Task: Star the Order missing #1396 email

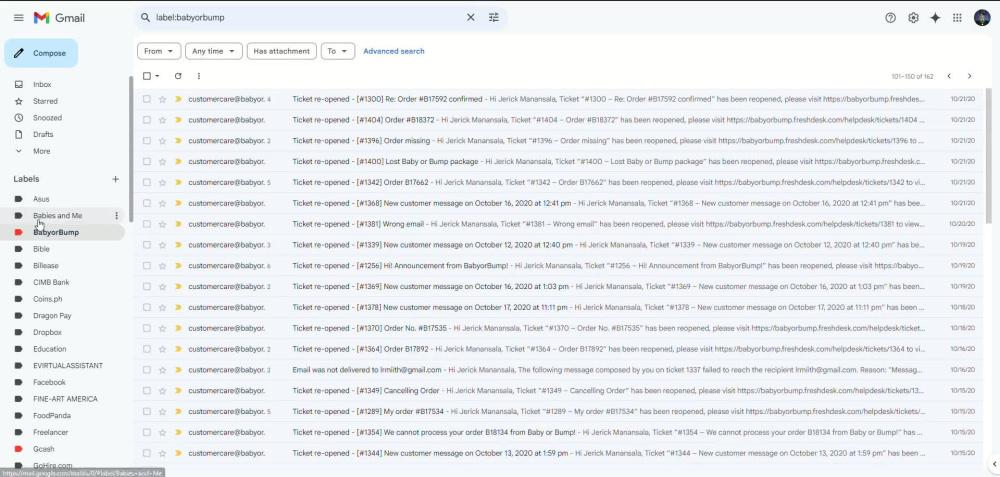Action: (163, 140)
